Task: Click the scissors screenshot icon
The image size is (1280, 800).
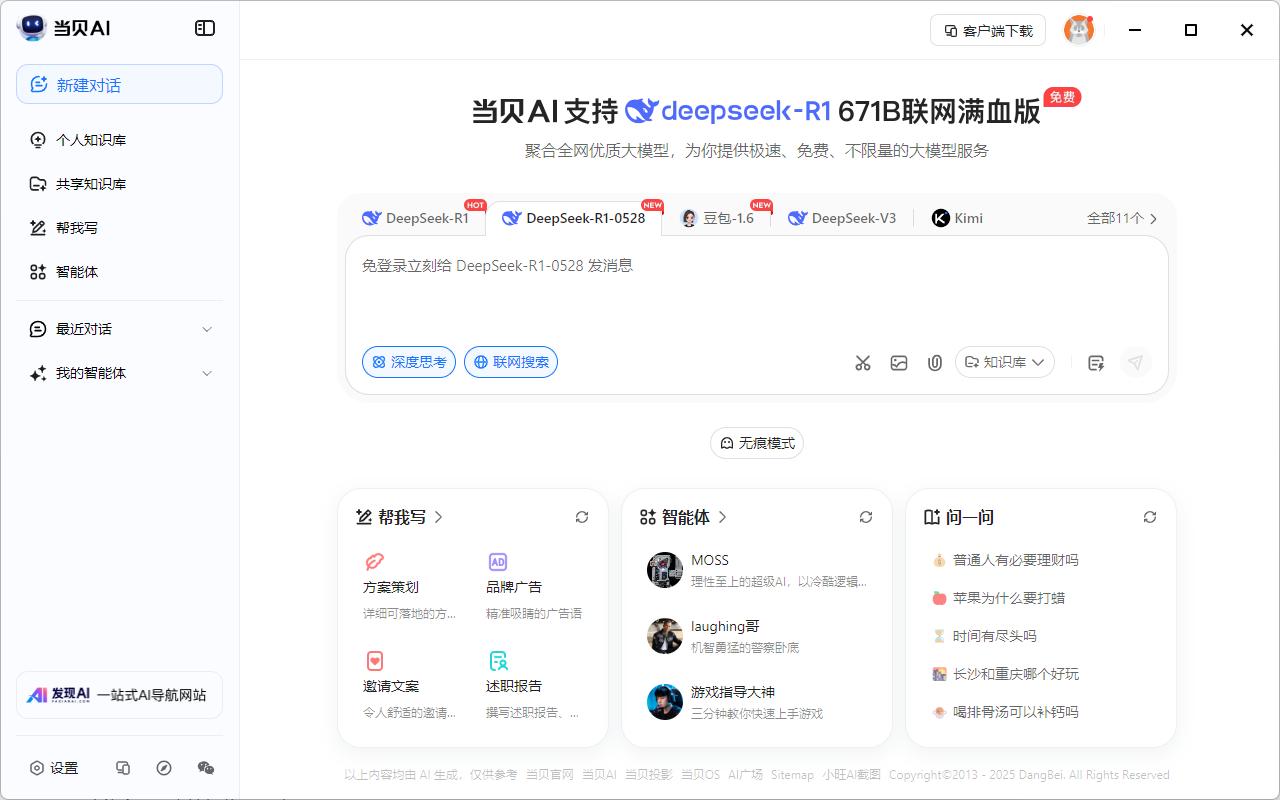Action: pos(863,363)
